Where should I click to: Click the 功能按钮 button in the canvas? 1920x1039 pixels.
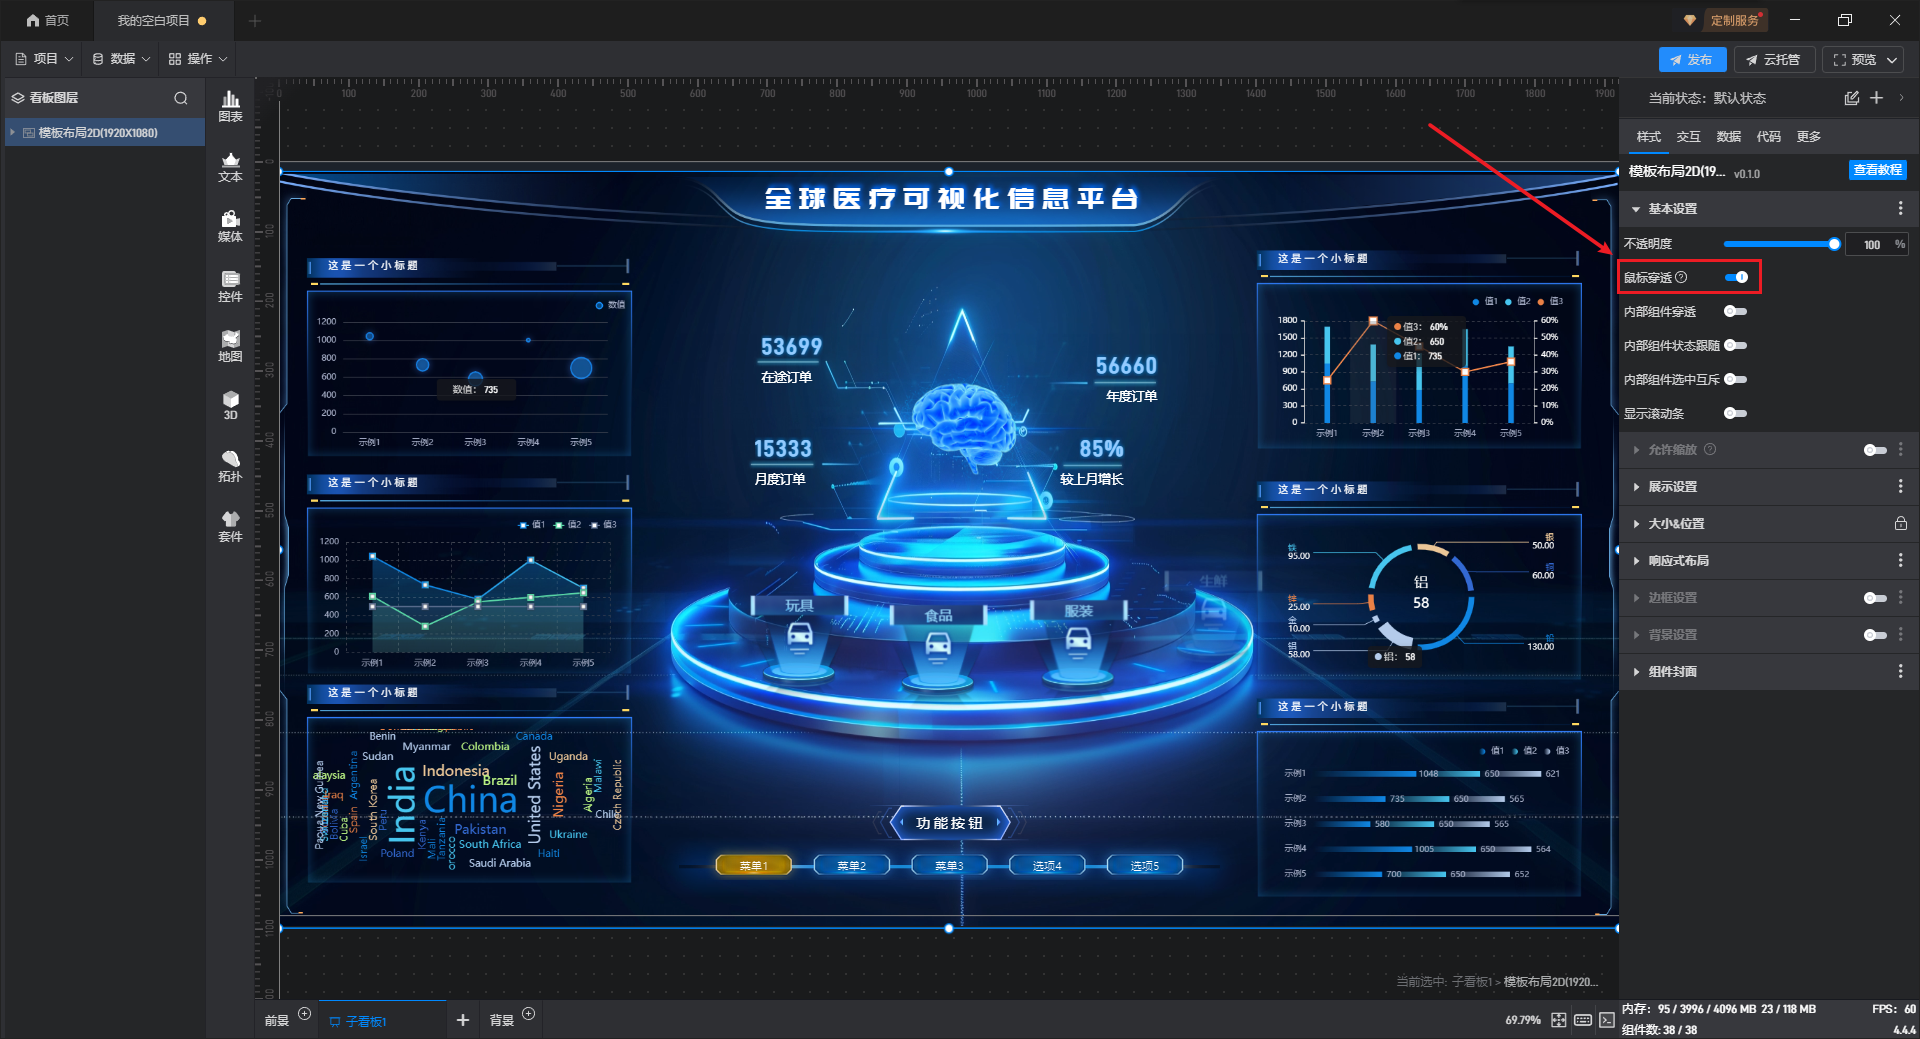point(950,823)
